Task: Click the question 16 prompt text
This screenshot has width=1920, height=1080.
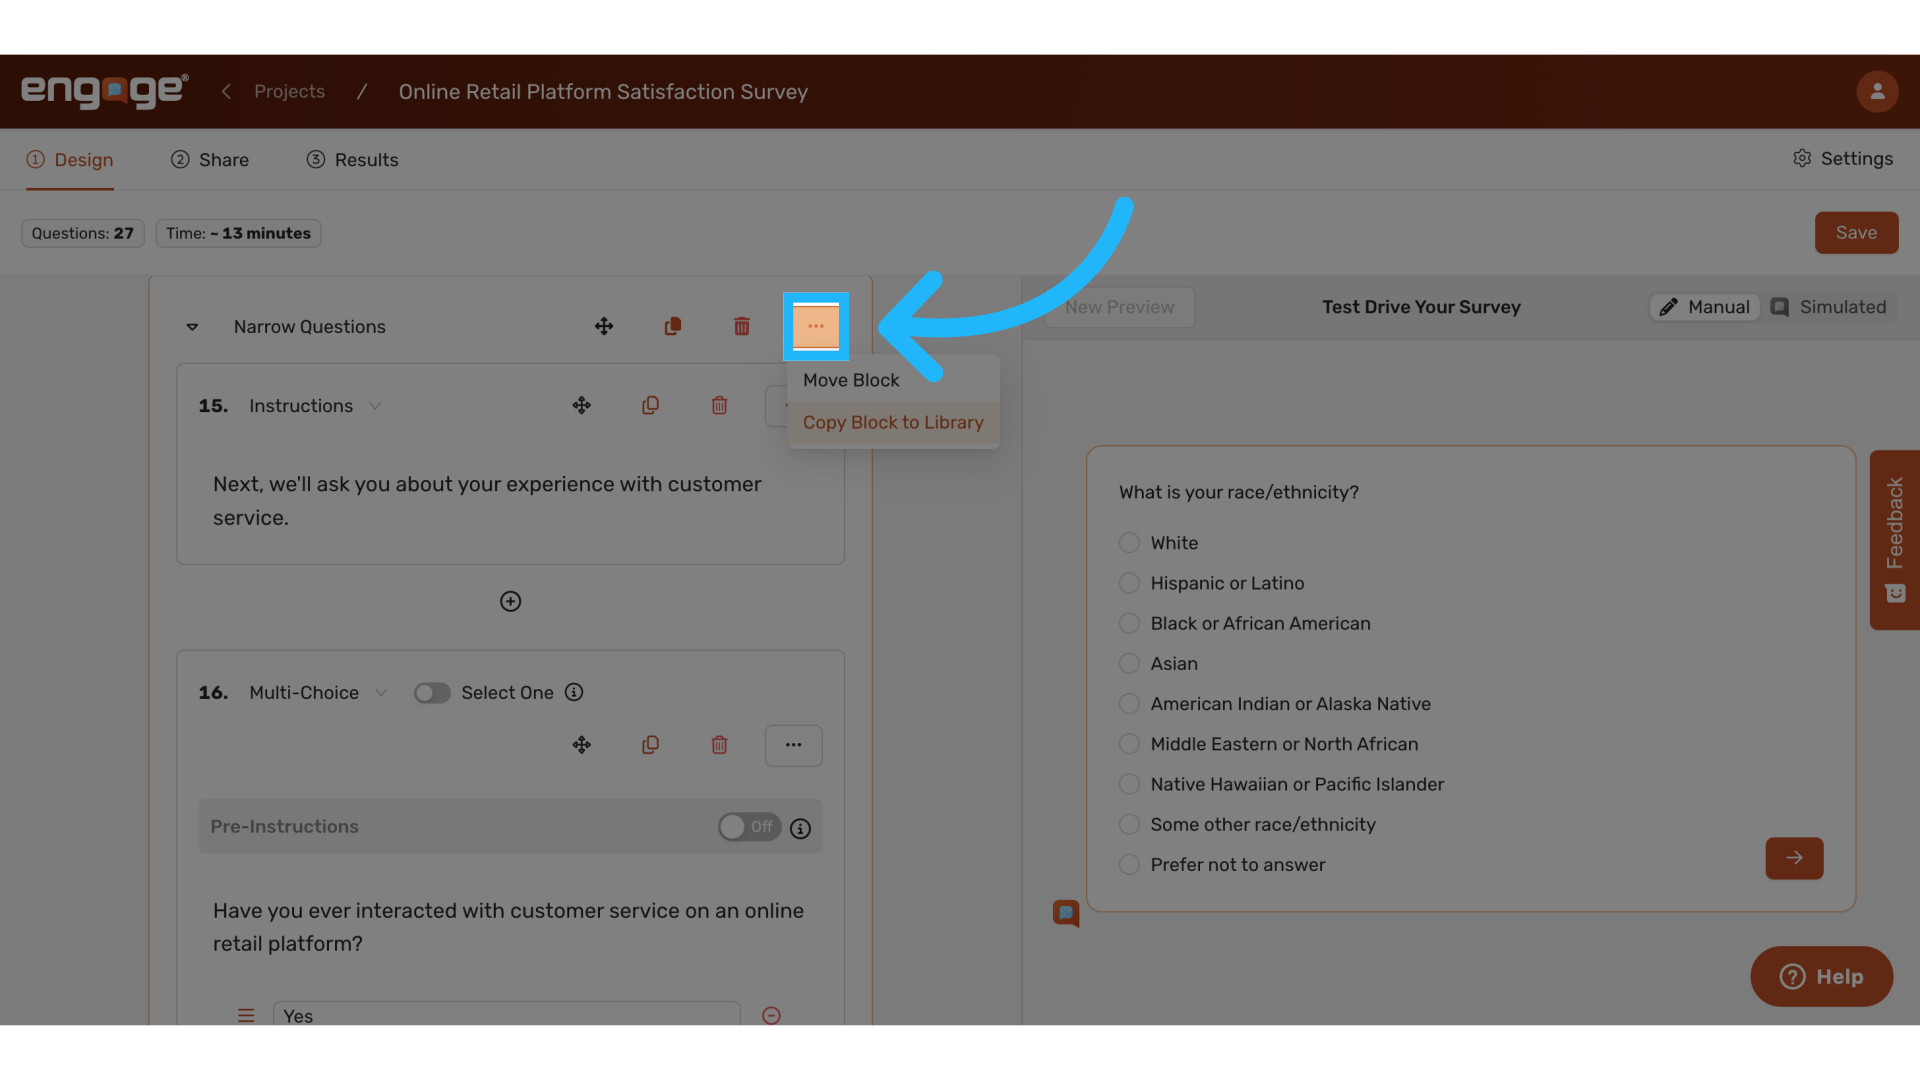Action: click(508, 927)
